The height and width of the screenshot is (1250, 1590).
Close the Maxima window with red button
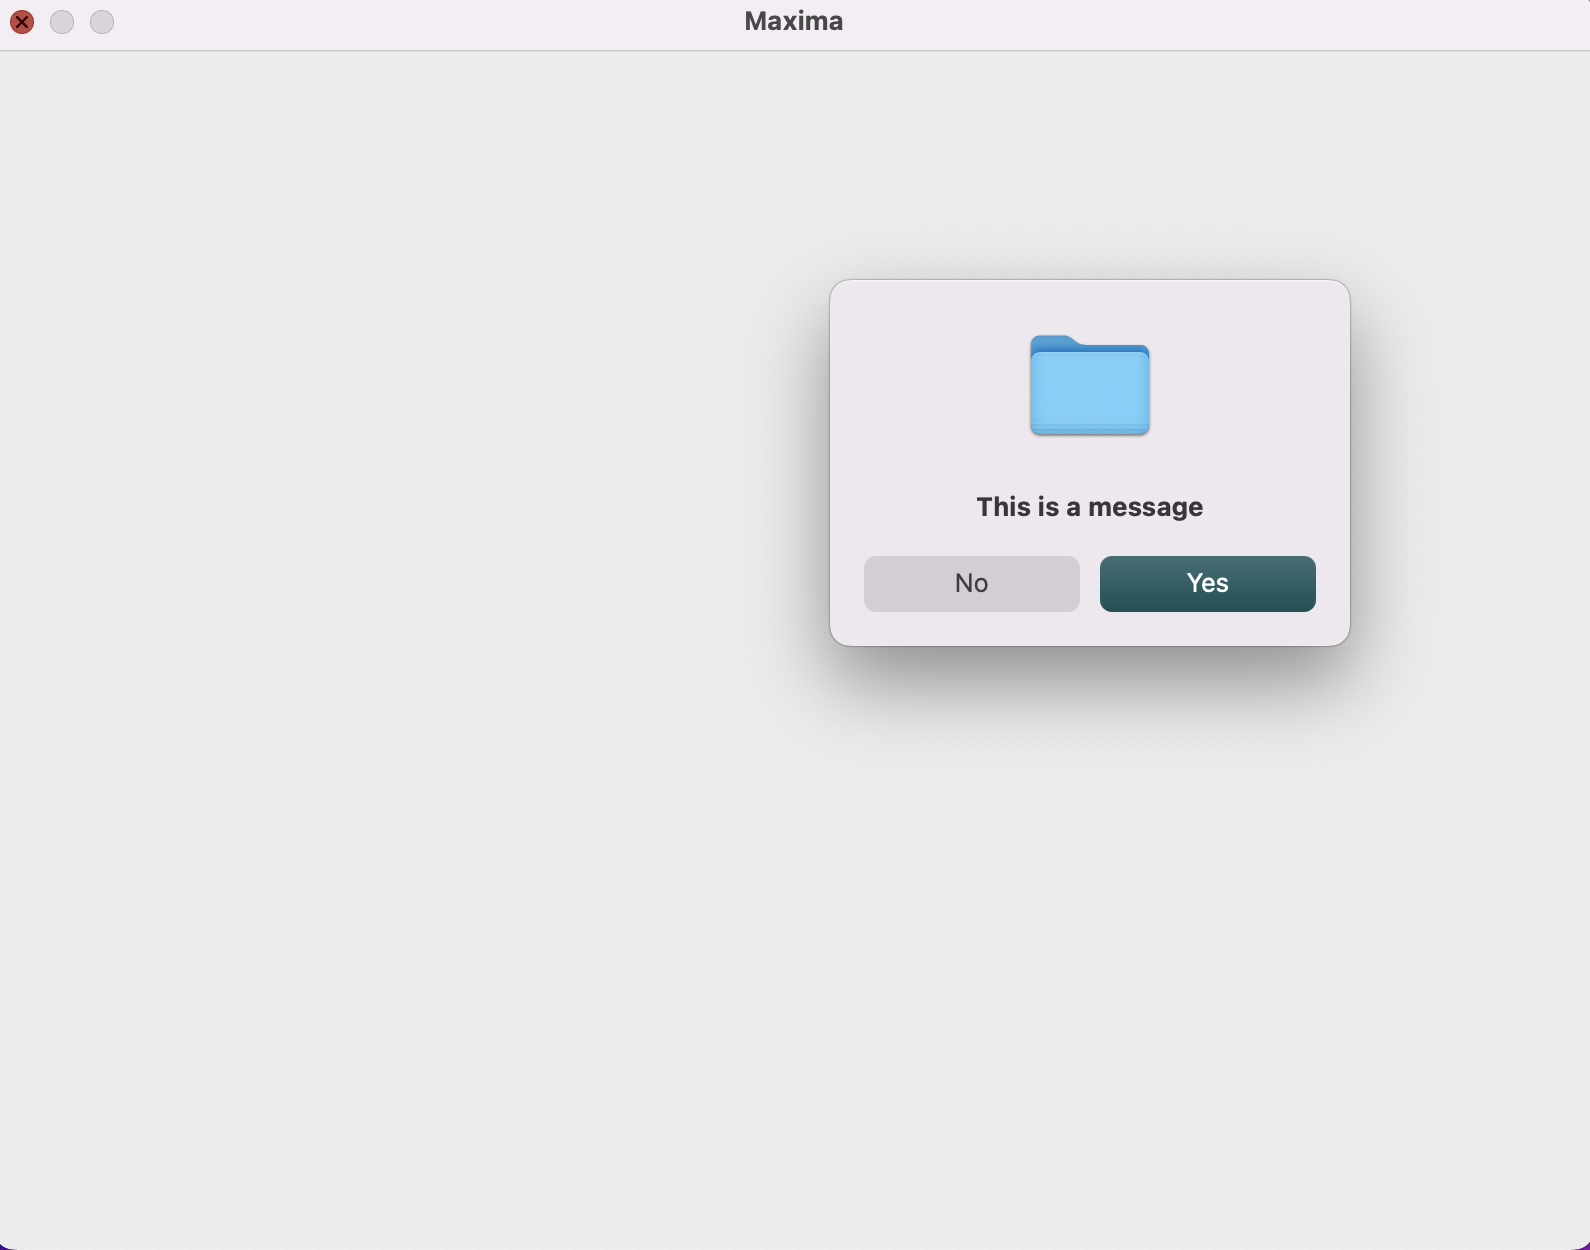coord(22,21)
